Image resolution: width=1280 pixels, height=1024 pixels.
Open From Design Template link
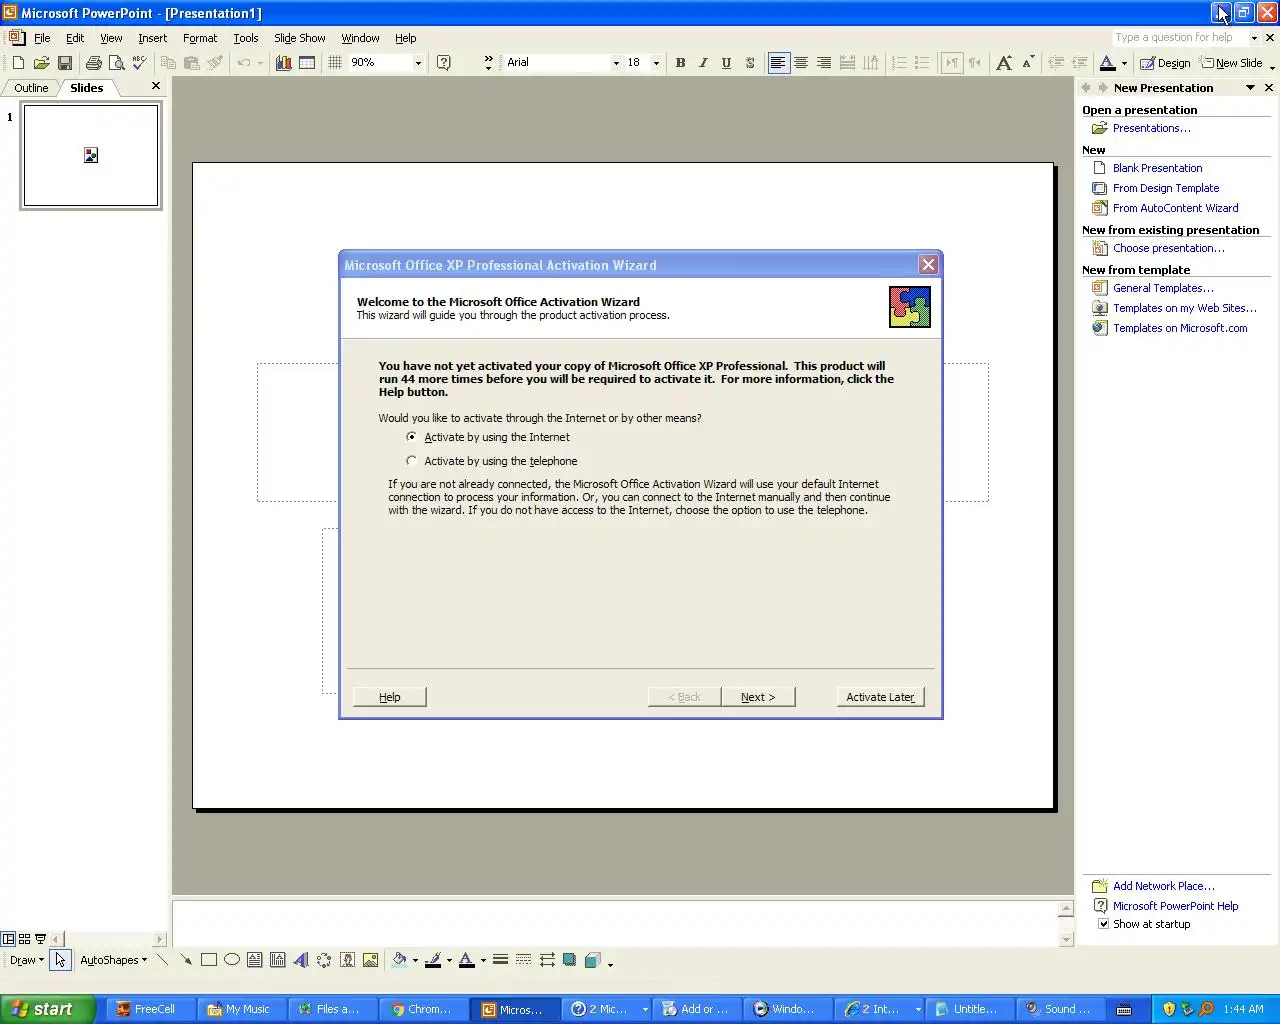pos(1166,188)
